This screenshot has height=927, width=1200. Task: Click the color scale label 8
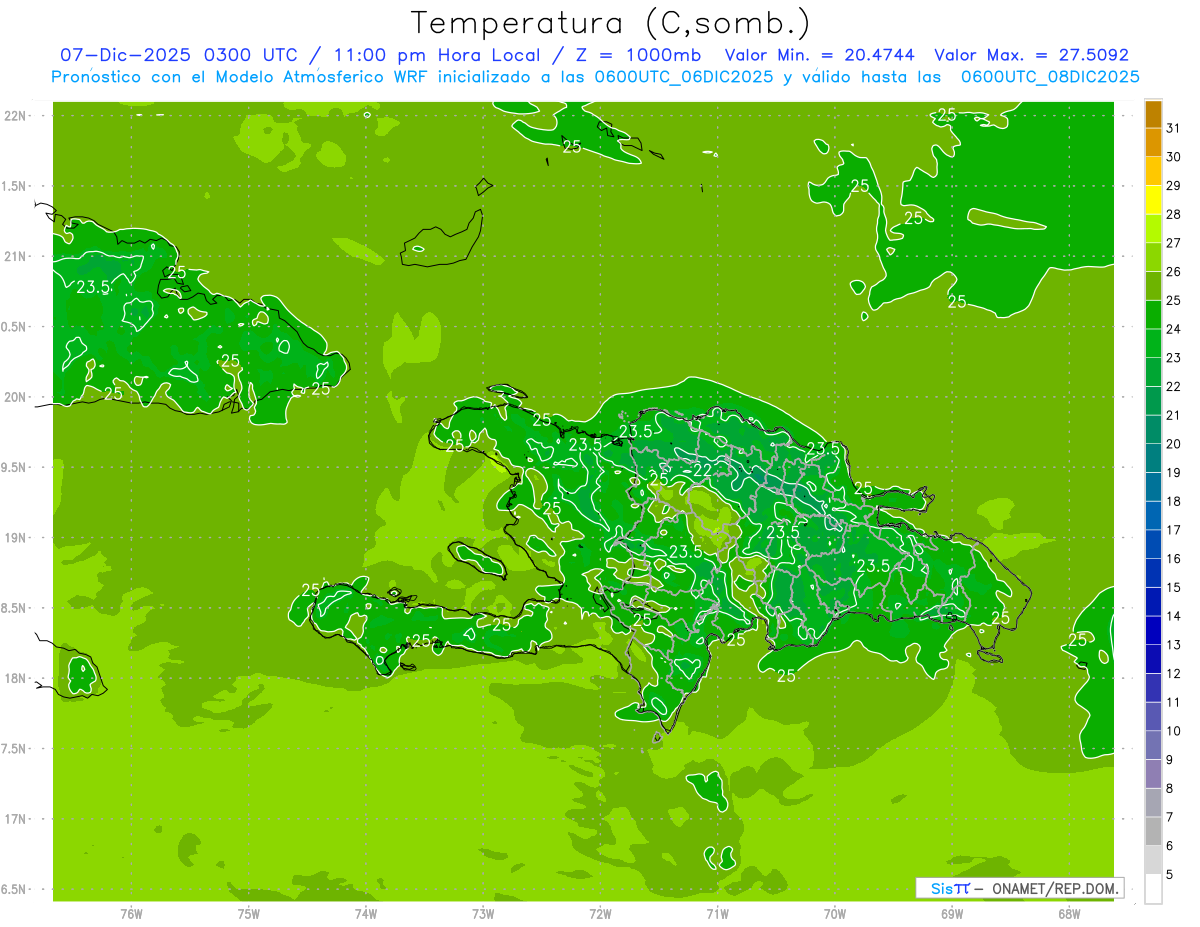[1170, 788]
